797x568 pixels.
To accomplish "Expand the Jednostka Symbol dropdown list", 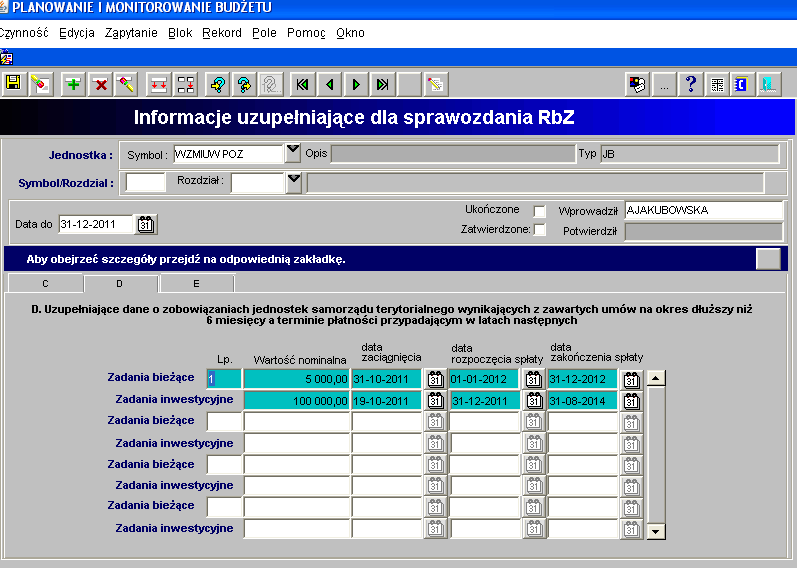I will pyautogui.click(x=293, y=153).
